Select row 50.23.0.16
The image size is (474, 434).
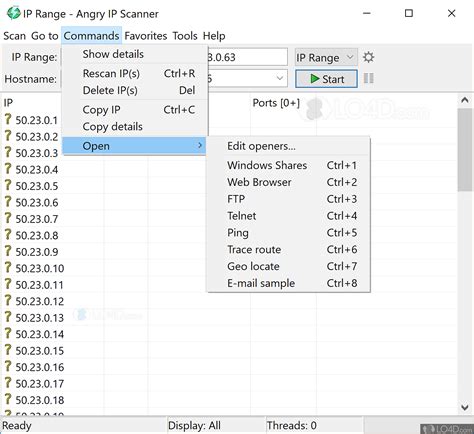pos(40,367)
